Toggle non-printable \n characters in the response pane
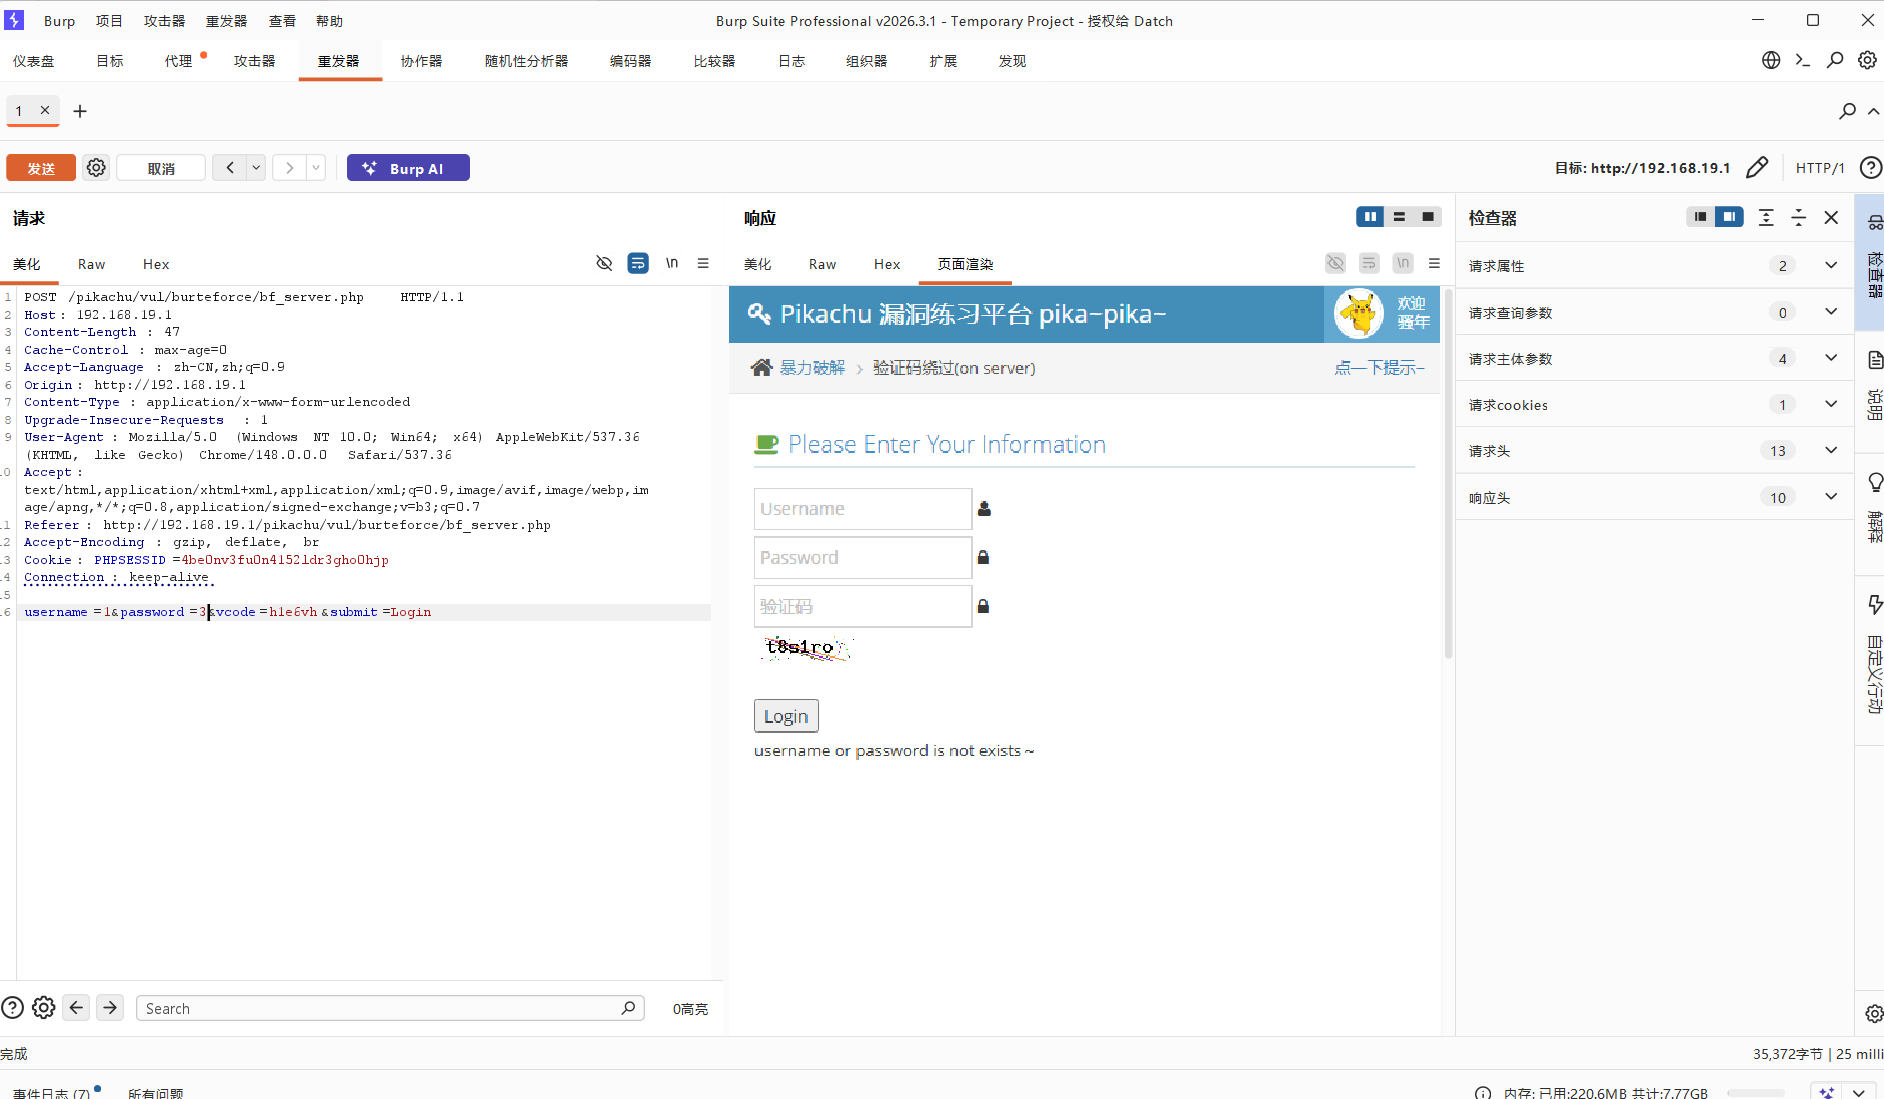This screenshot has height=1099, width=1884. [1403, 263]
